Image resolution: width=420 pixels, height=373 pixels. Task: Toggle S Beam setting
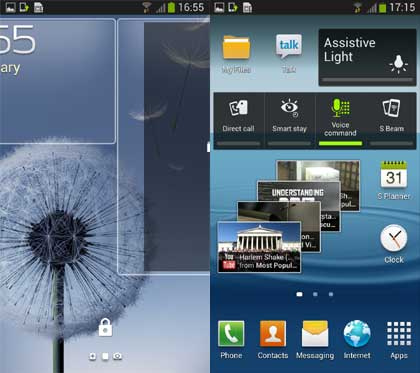(x=392, y=121)
